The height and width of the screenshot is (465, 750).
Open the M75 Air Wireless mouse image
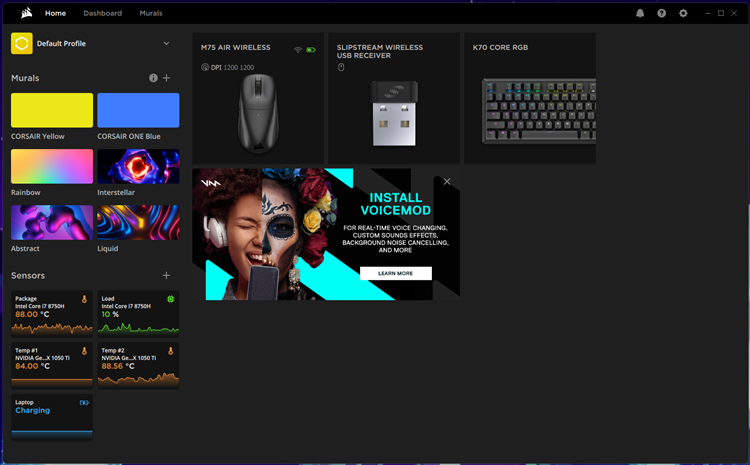pyautogui.click(x=258, y=114)
